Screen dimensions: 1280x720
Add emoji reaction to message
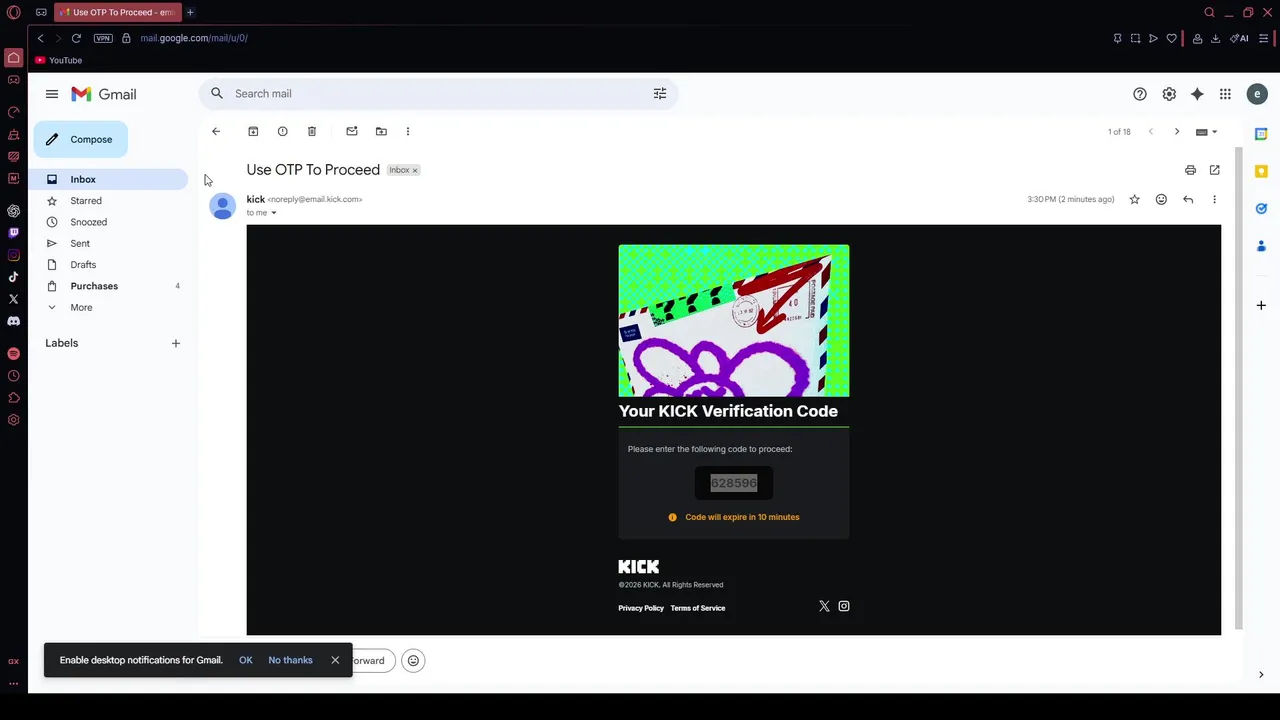point(1161,199)
